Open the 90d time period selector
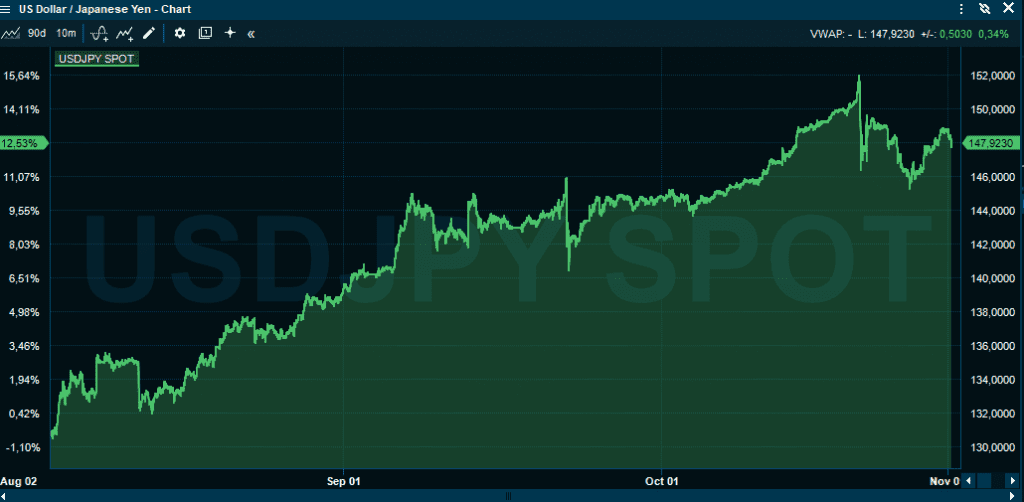The width and height of the screenshot is (1024, 502). (37, 33)
